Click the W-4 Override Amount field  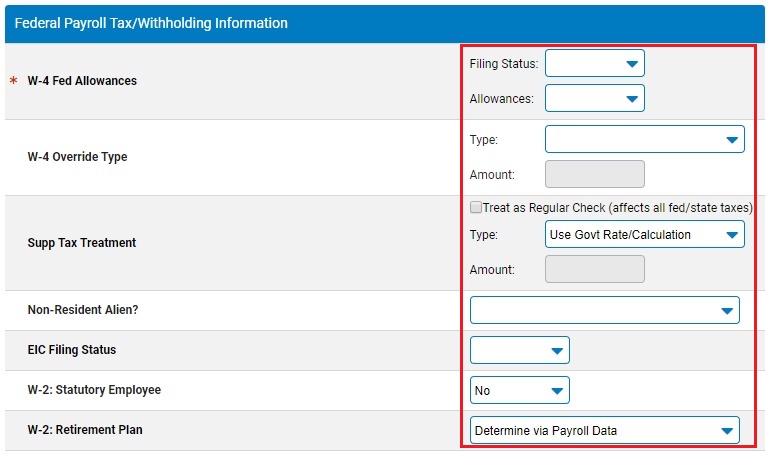(594, 174)
